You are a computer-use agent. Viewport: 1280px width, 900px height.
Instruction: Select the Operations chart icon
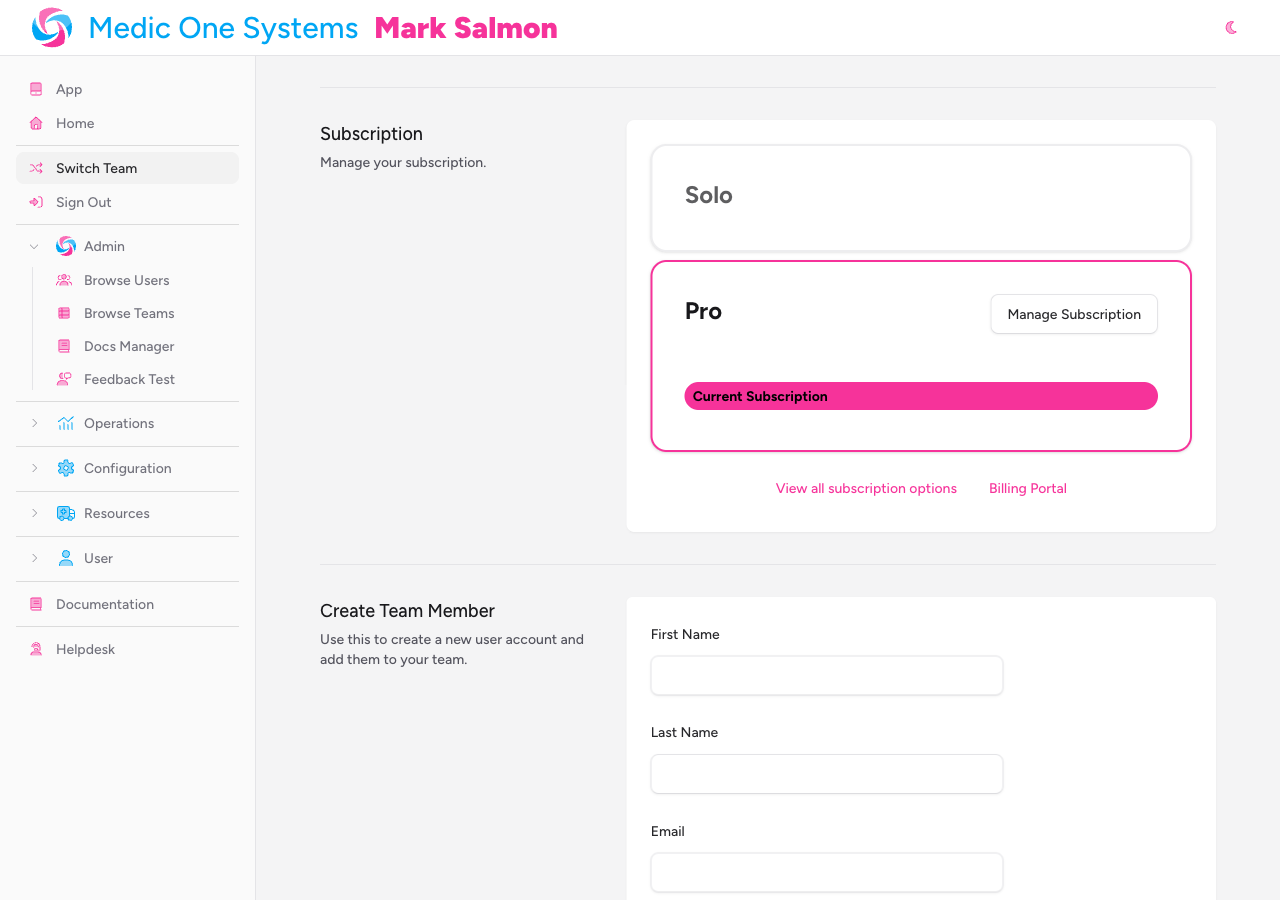click(x=64, y=423)
